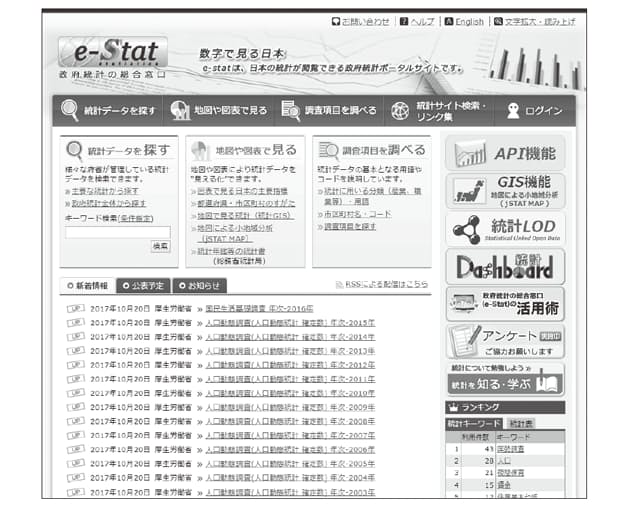Switch to the 公表予定 tab

(x=143, y=285)
